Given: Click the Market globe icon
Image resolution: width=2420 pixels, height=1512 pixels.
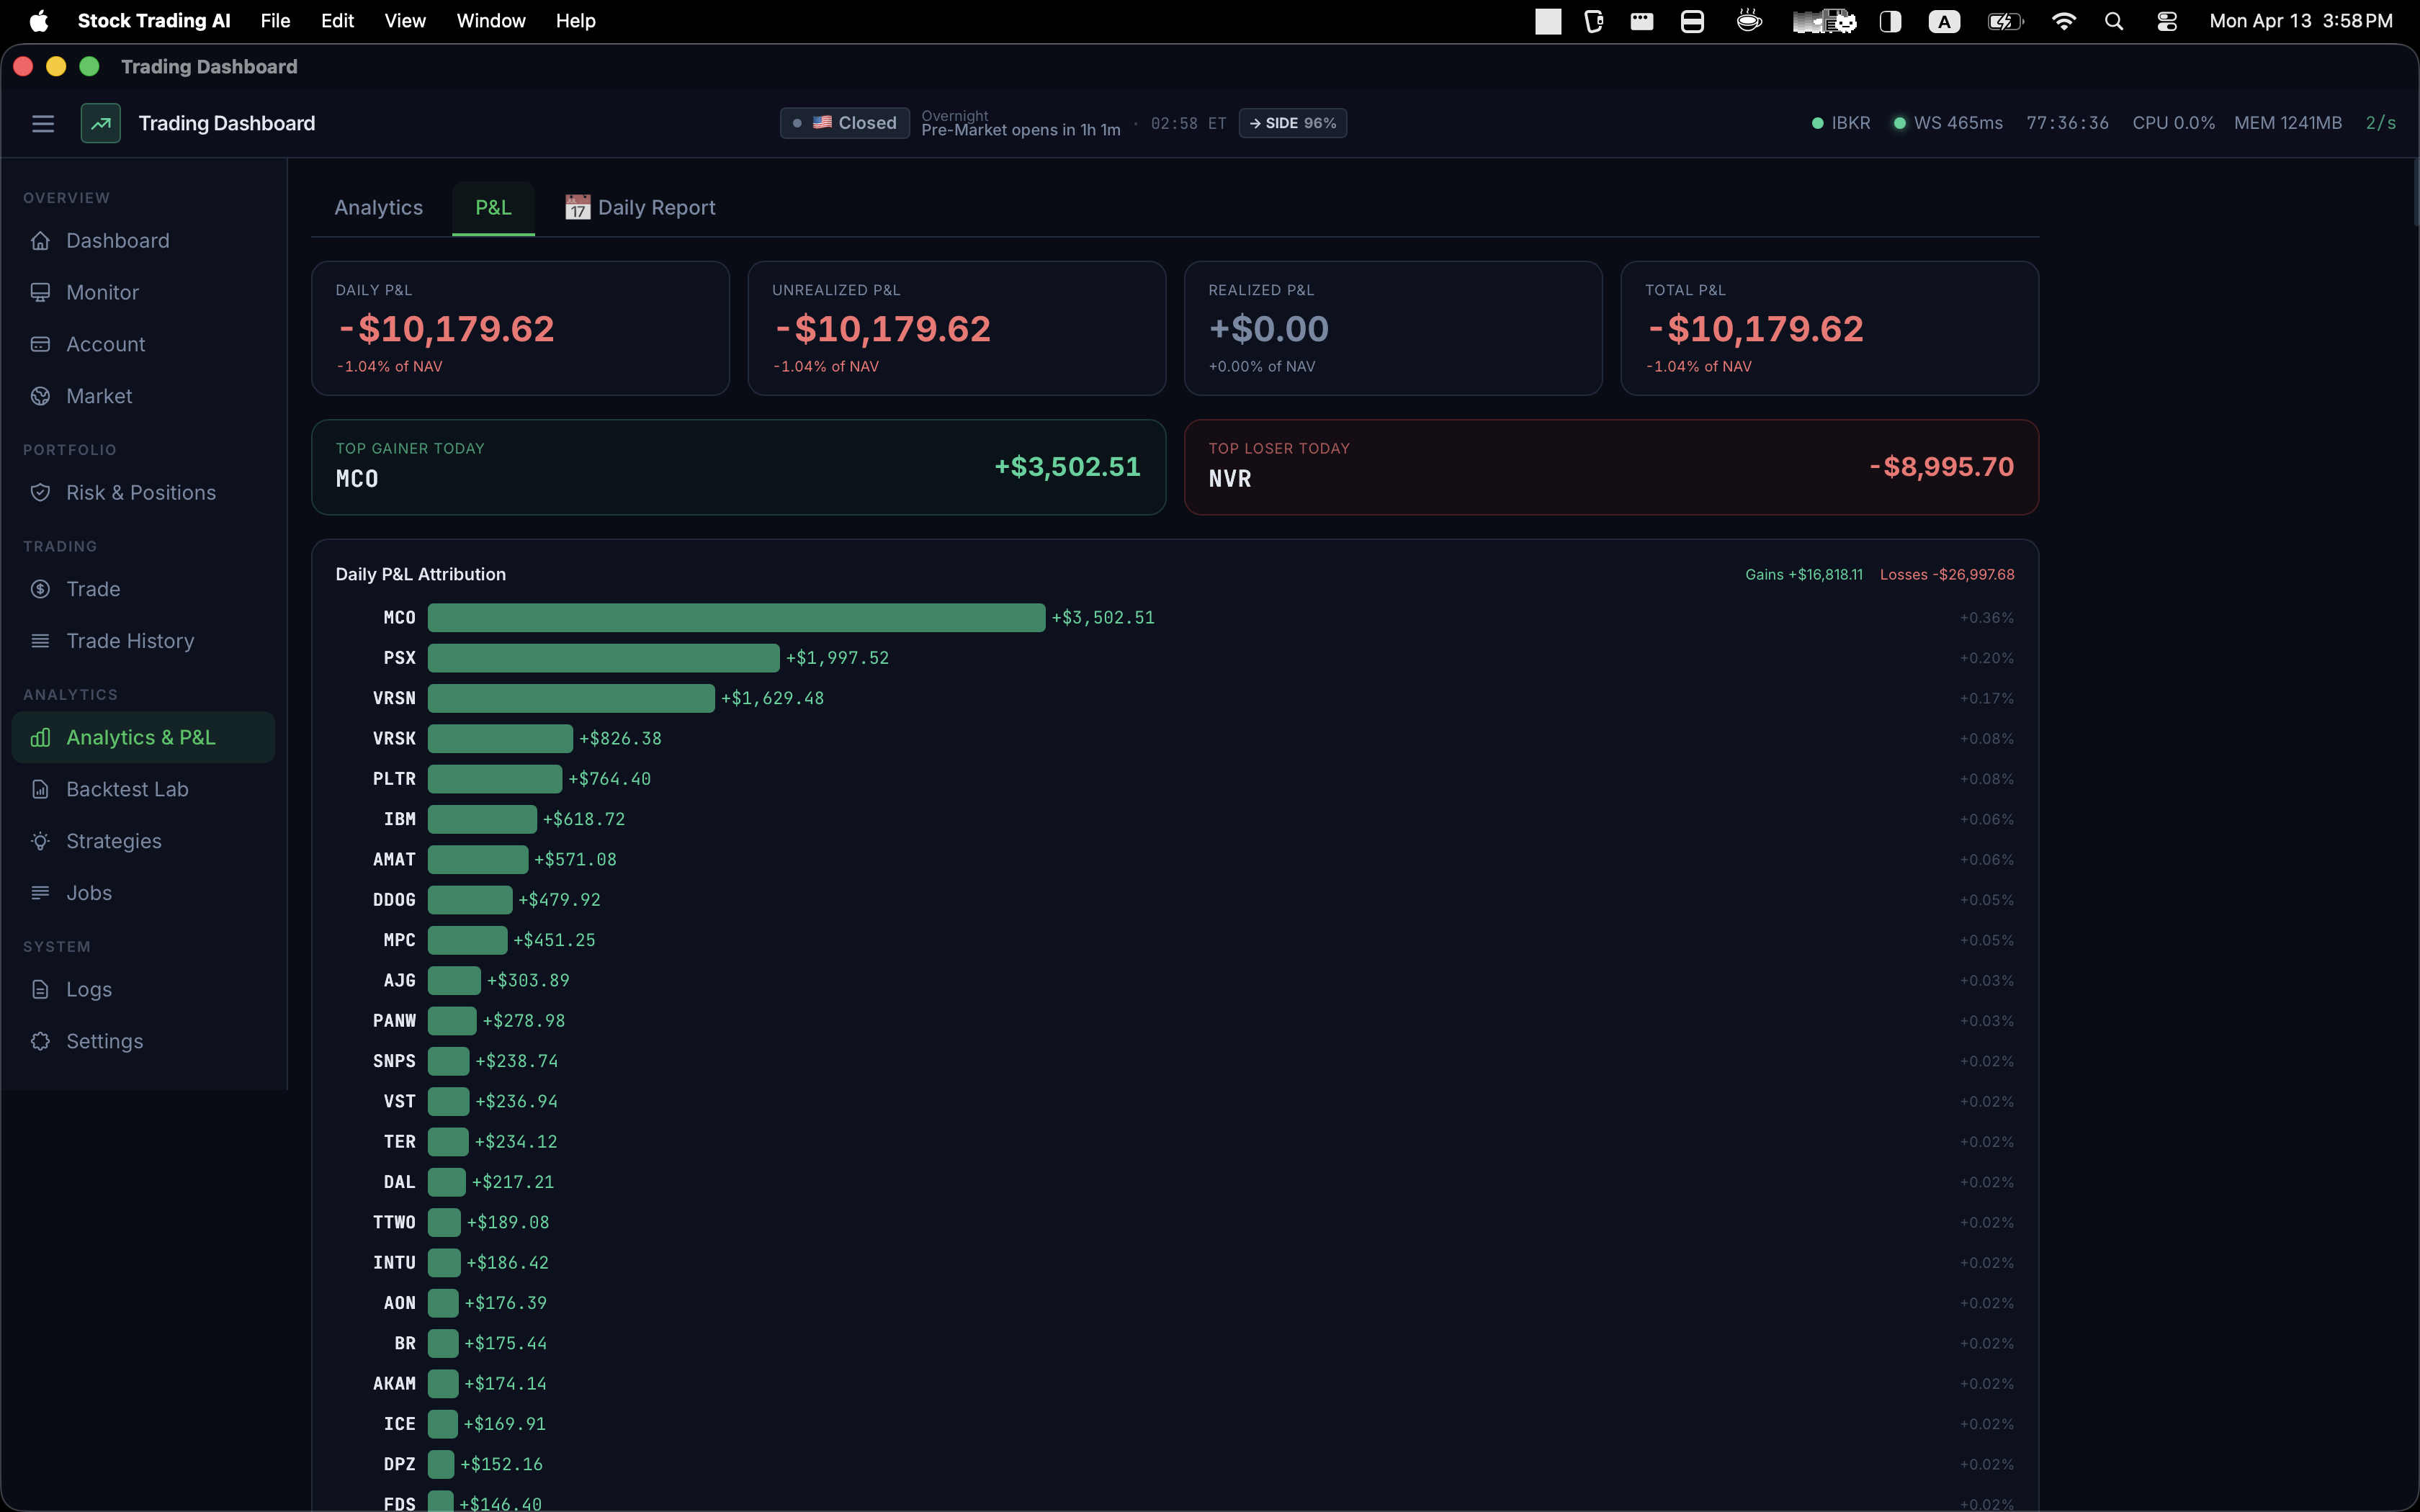Looking at the screenshot, I should click(40, 396).
